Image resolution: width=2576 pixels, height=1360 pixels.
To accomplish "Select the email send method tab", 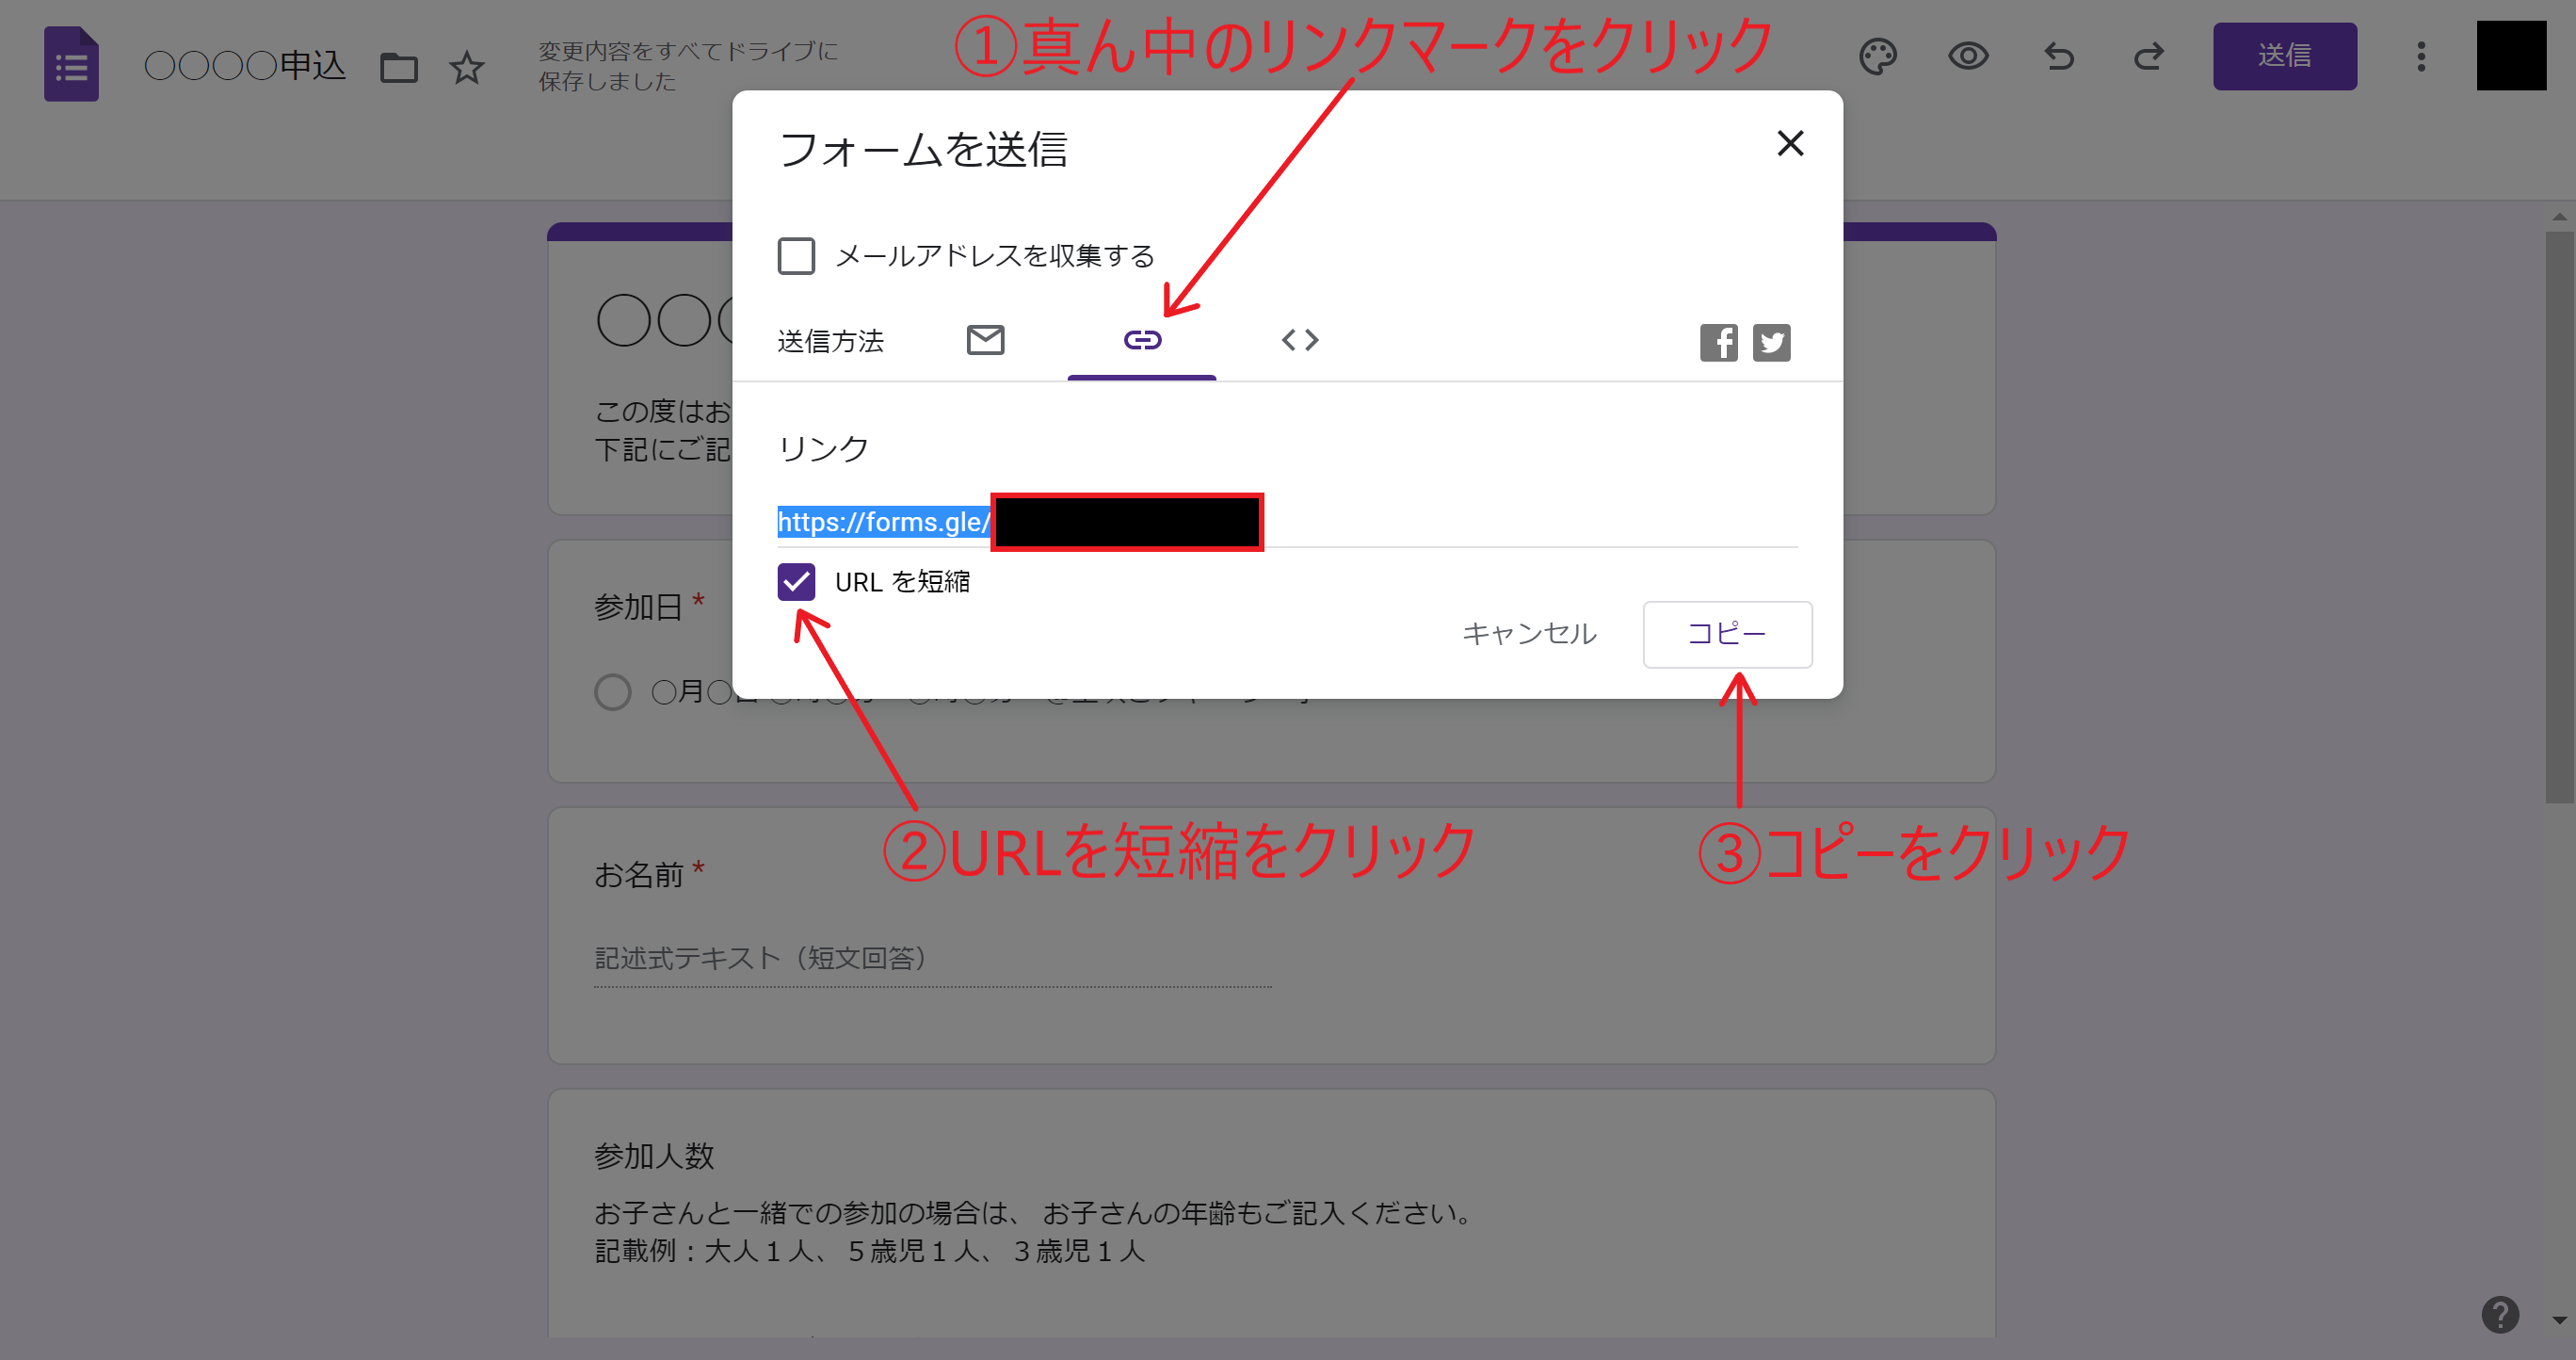I will tap(985, 340).
